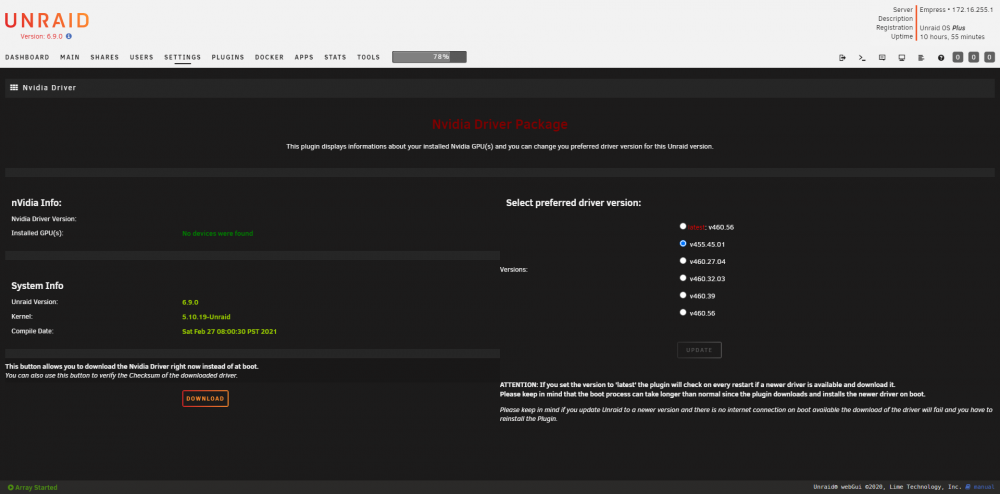Click the kernel value 5.10.19-Unraid

point(206,317)
